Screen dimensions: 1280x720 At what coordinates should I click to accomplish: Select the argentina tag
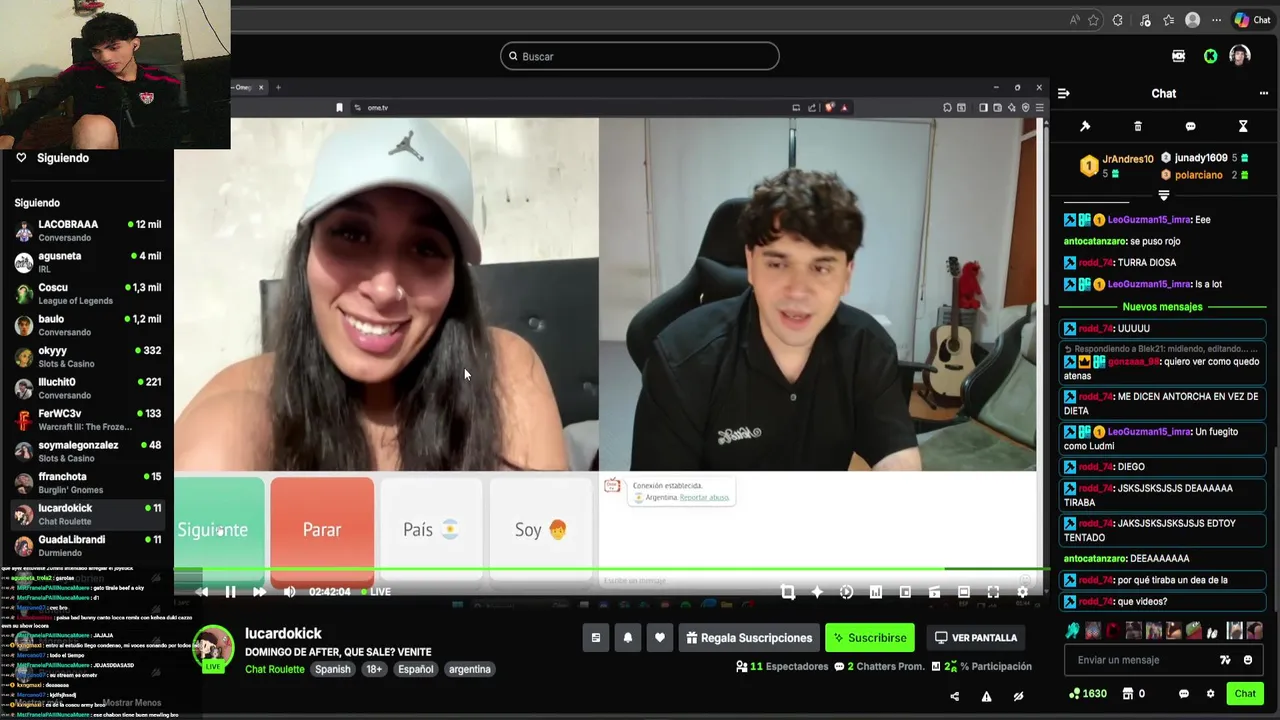(470, 669)
